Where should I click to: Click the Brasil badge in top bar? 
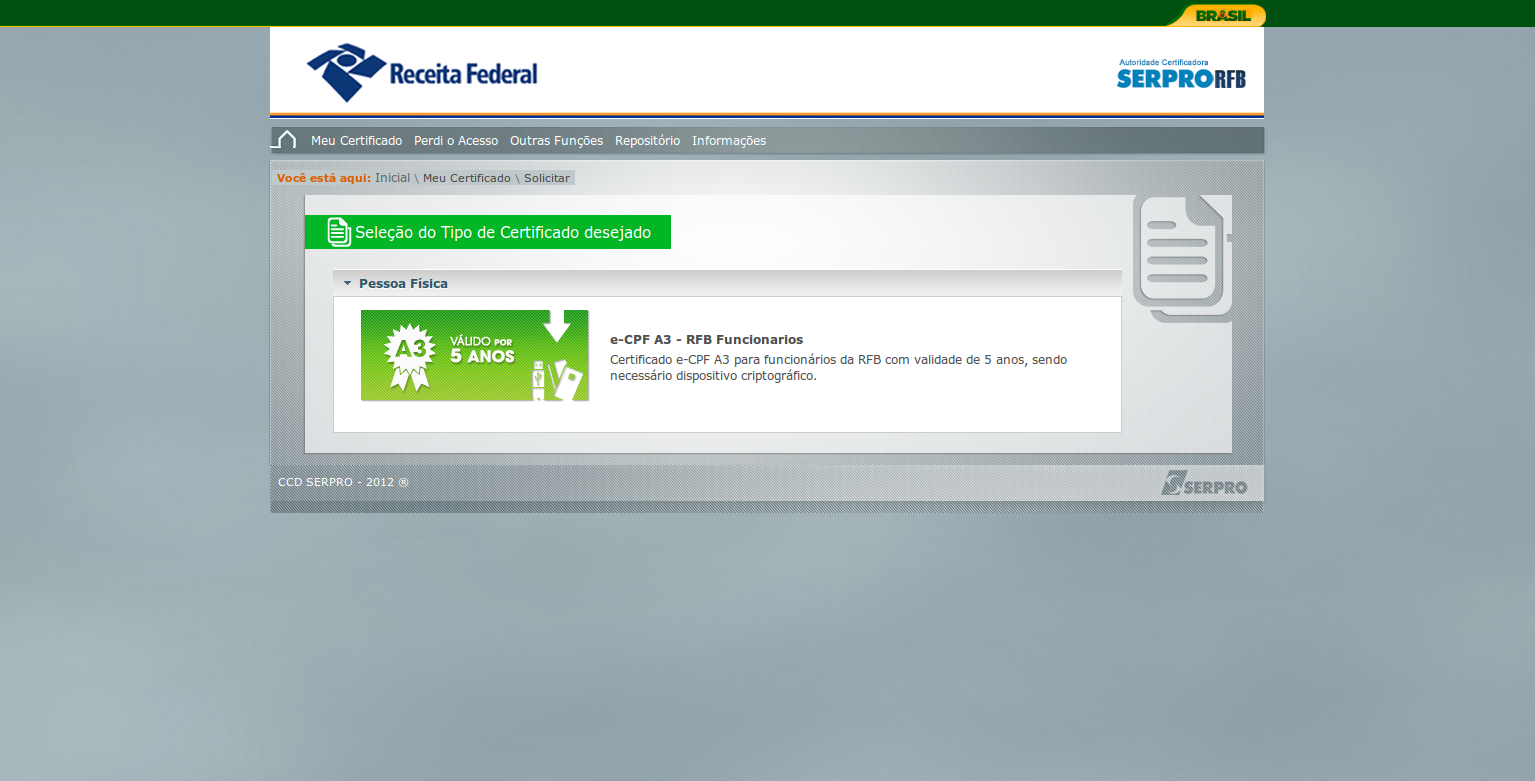pyautogui.click(x=1216, y=15)
